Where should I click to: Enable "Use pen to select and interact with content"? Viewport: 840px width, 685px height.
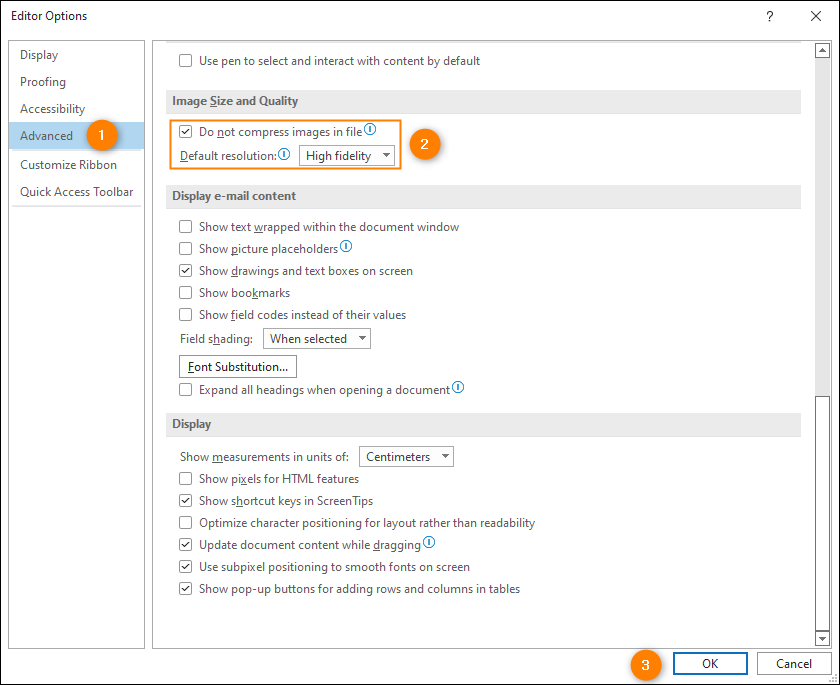pyautogui.click(x=185, y=60)
